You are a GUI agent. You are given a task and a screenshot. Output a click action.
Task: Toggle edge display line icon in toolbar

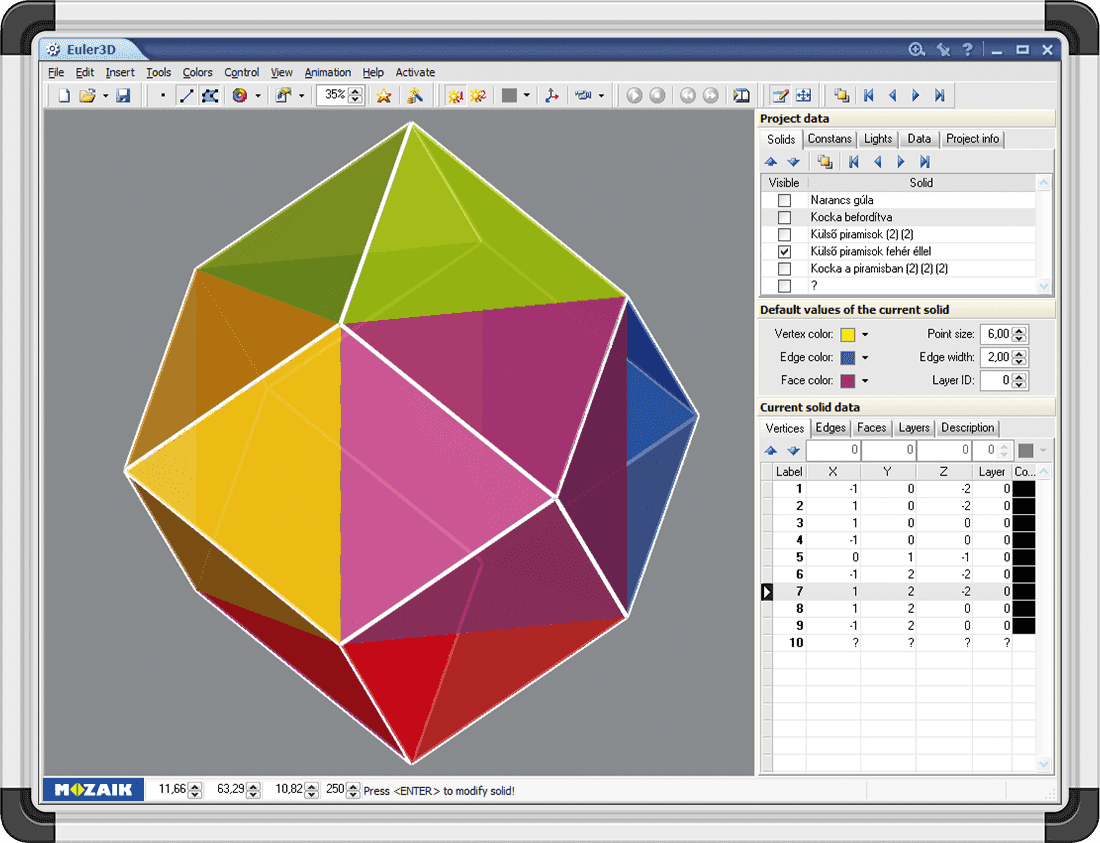click(186, 96)
